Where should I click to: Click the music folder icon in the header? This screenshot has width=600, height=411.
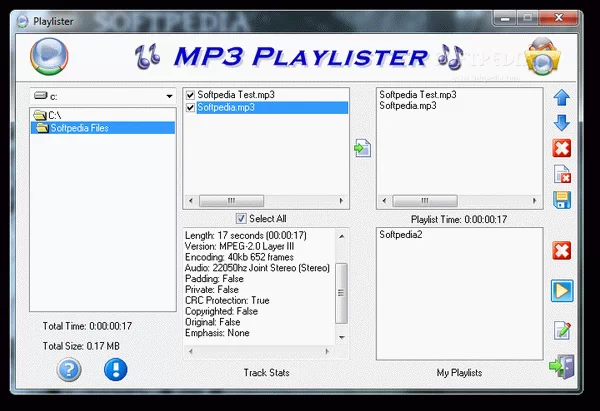[x=543, y=57]
